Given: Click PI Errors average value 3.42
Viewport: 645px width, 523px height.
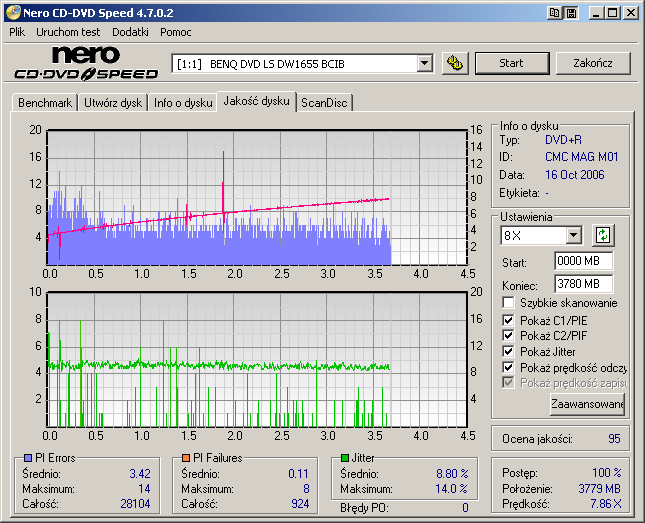Looking at the screenshot, I should 140,474.
